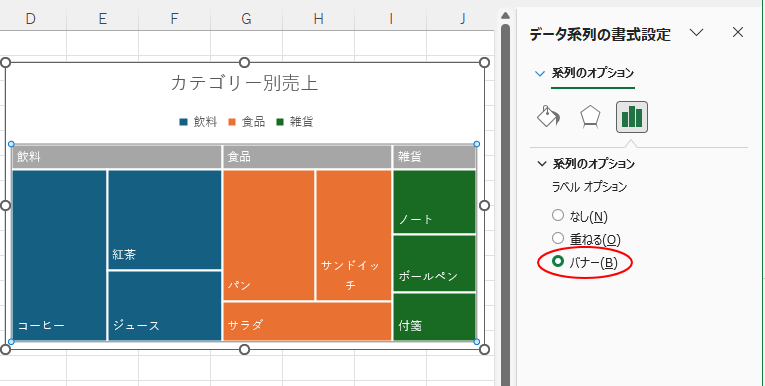This screenshot has width=765, height=386.
Task: Open the task pane options chevron
Action: pyautogui.click(x=696, y=33)
